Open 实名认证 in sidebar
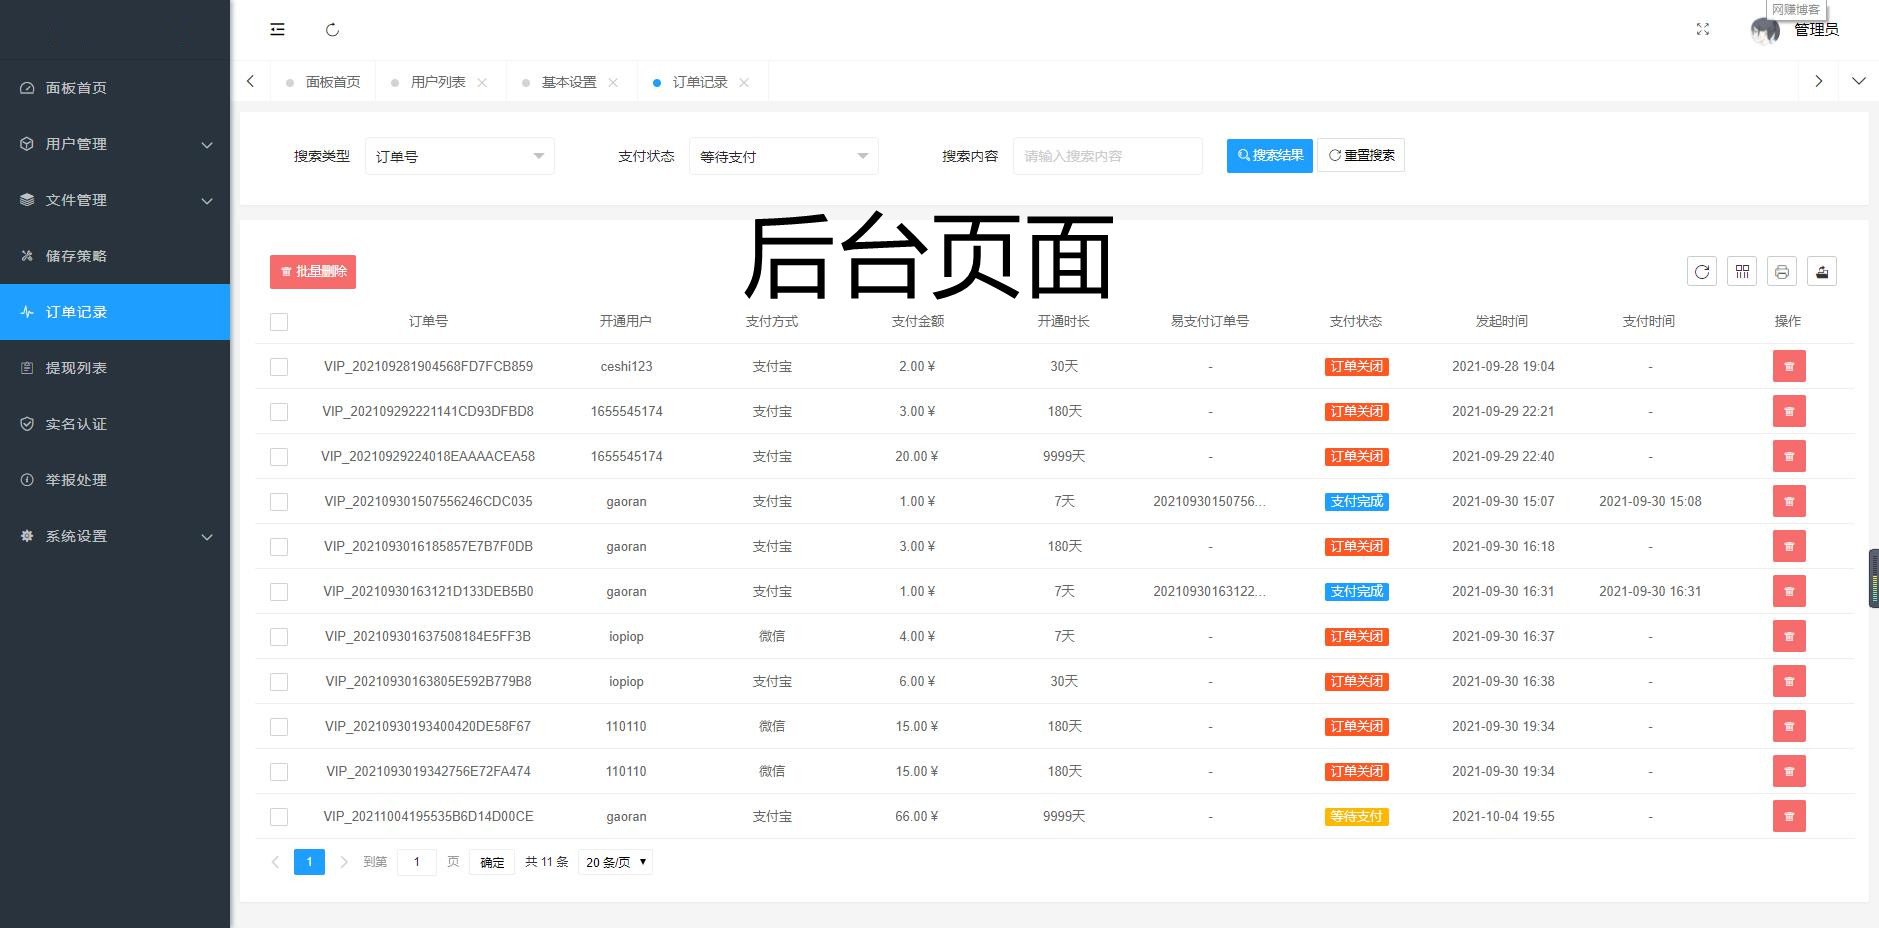This screenshot has width=1879, height=928. coord(115,424)
